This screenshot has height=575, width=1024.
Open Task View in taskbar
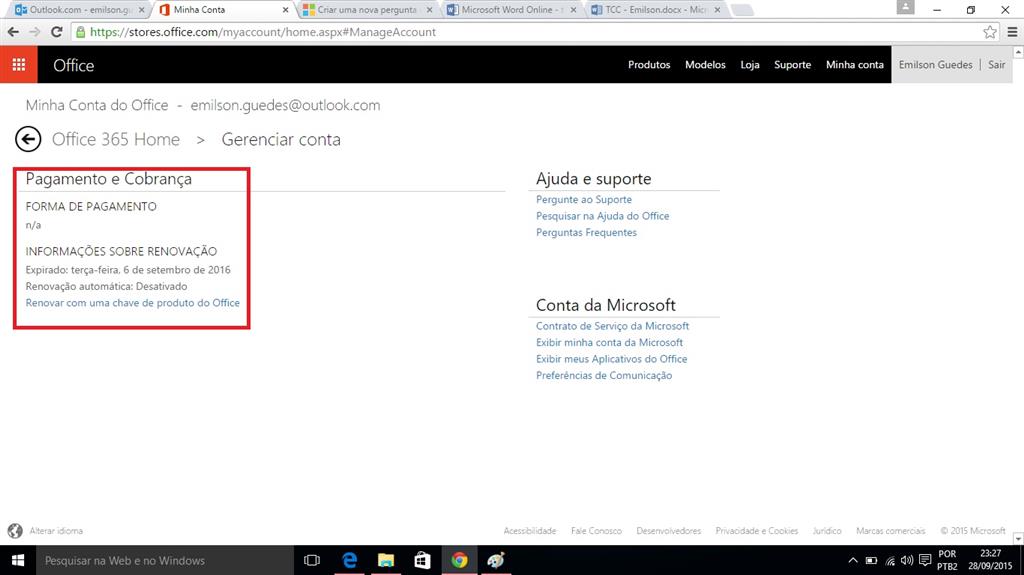click(312, 560)
